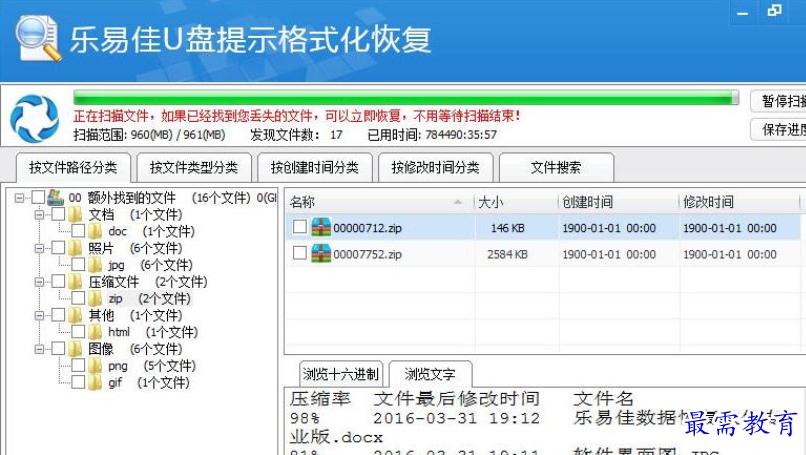Click the gif folder icon
Screen dimensions: 806x455
[x=95, y=383]
